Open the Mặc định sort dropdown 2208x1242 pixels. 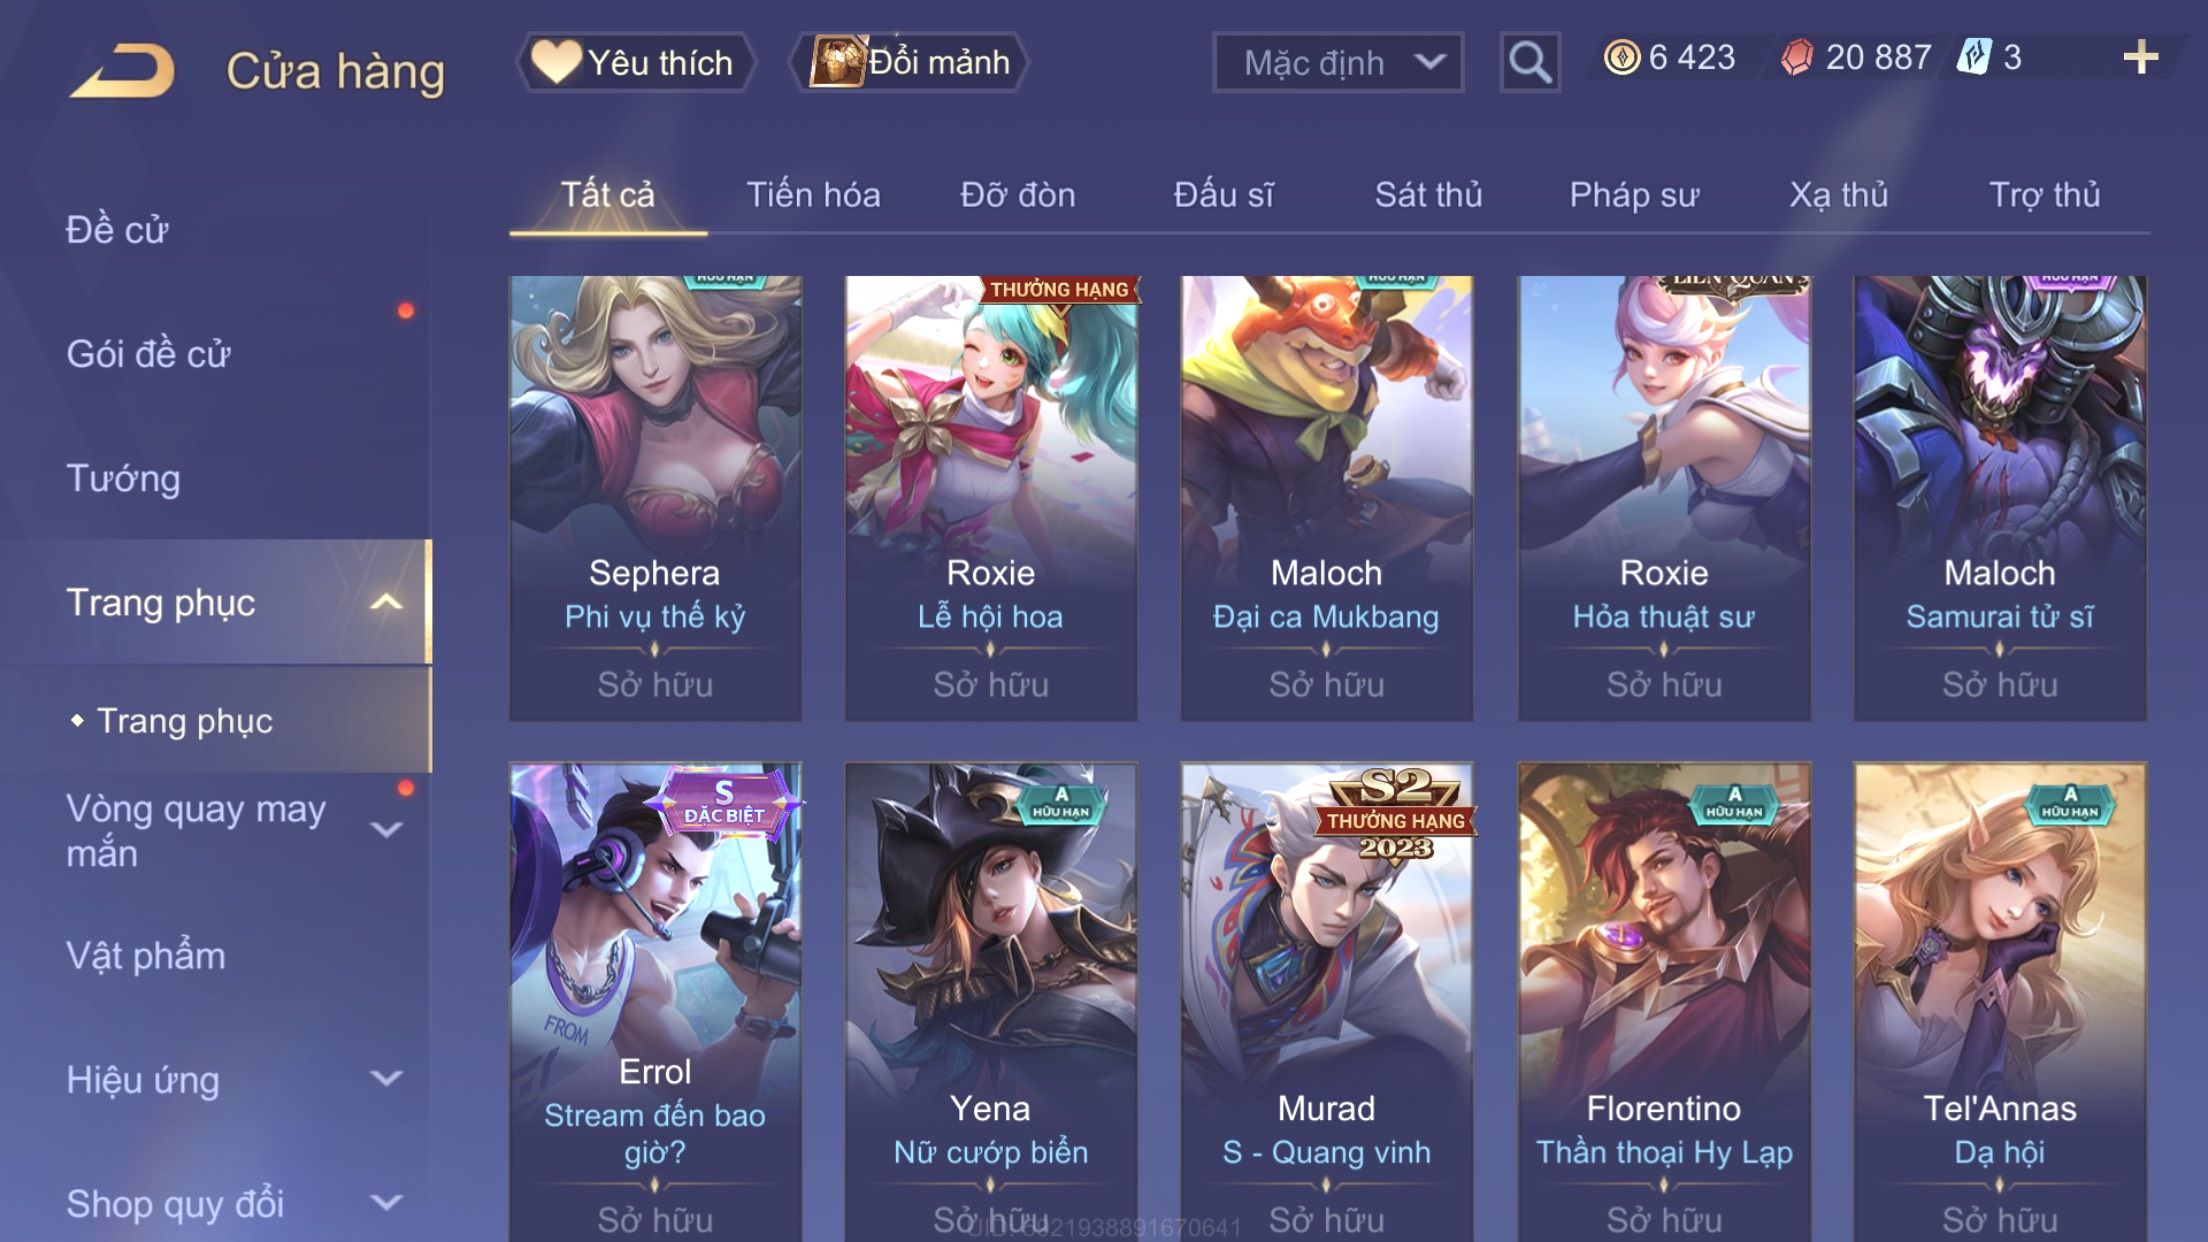(x=1338, y=62)
